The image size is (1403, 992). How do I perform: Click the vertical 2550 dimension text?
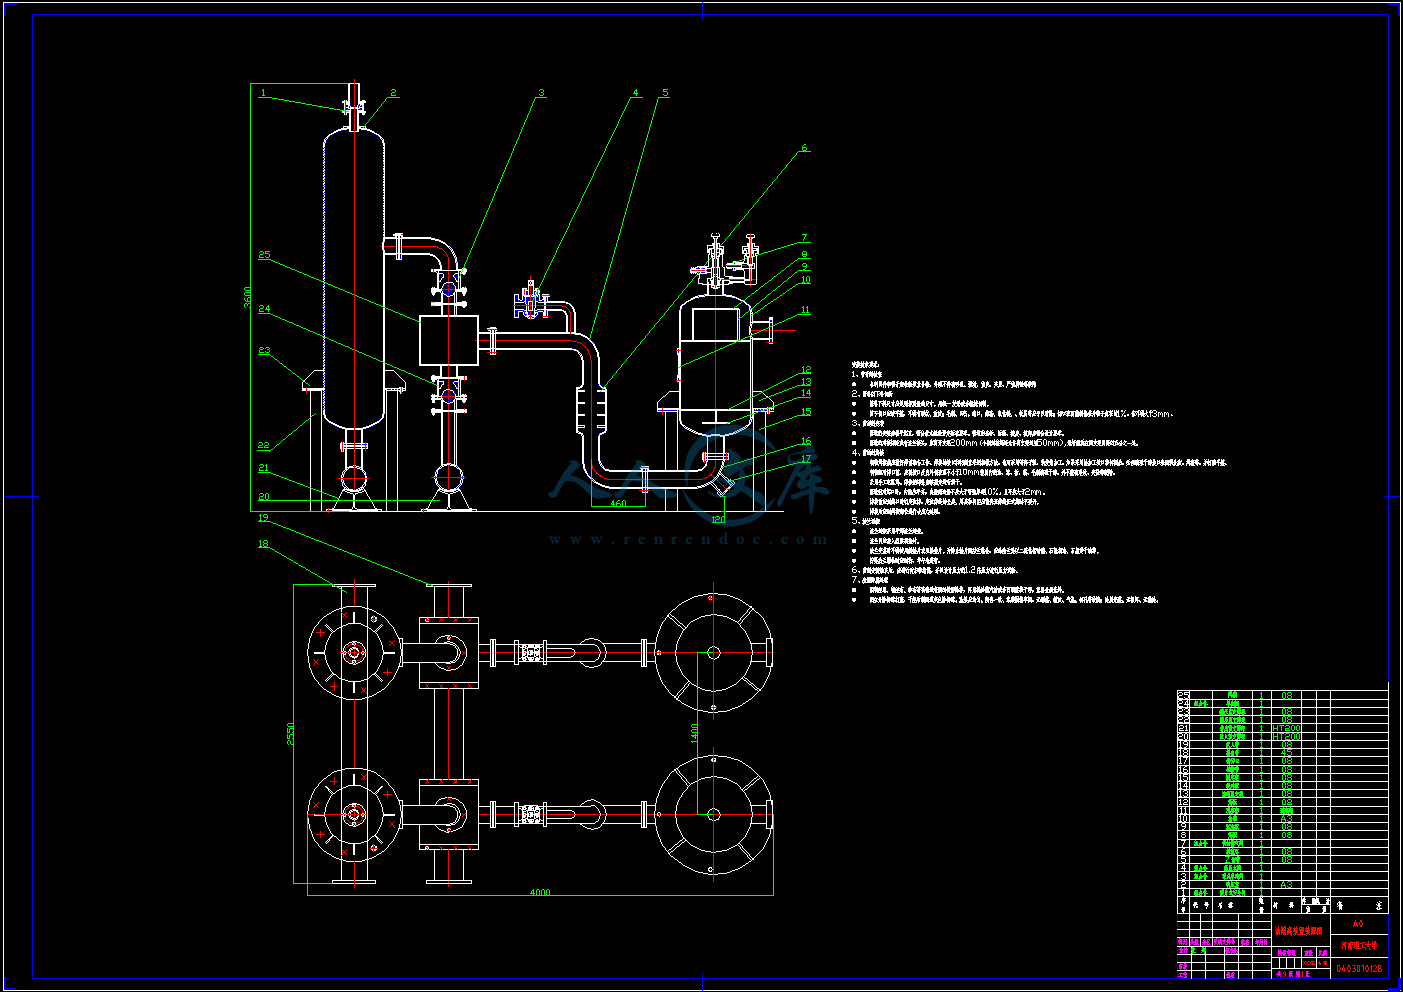[x=291, y=733]
